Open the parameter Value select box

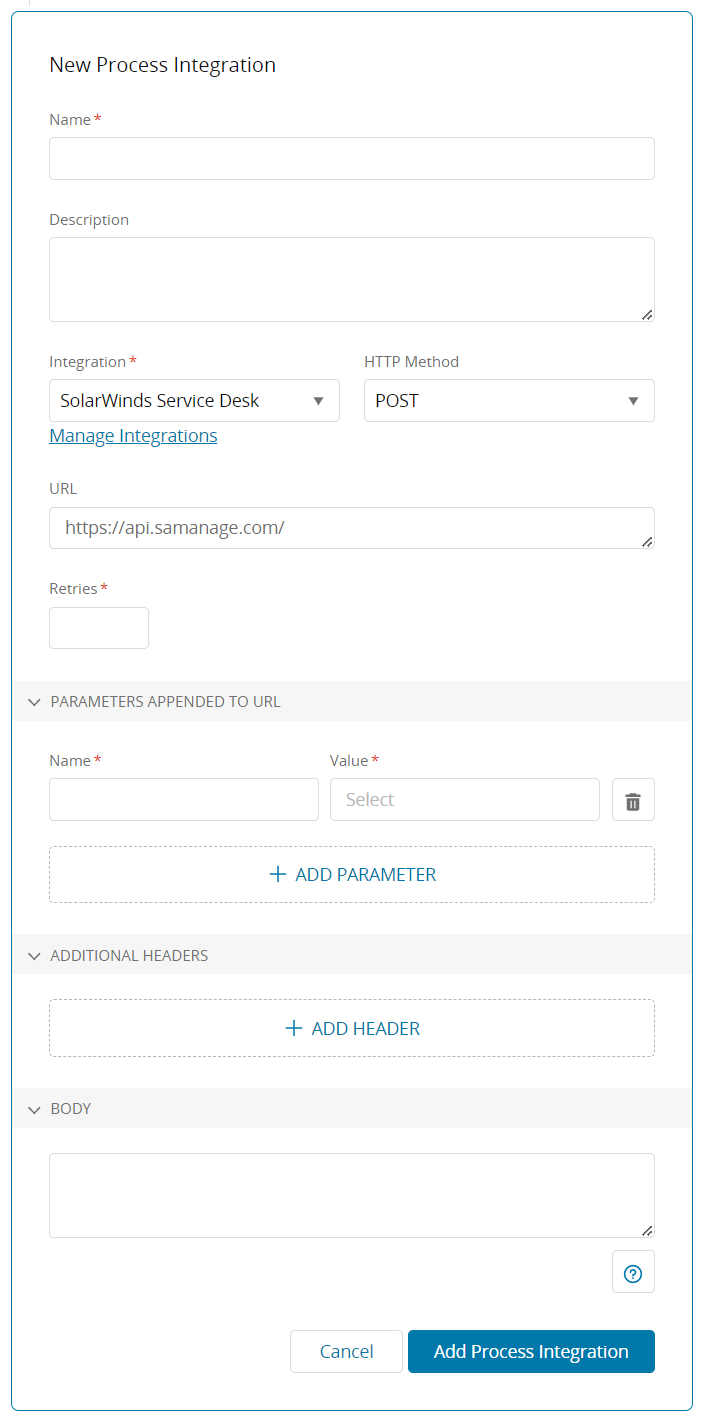point(464,800)
